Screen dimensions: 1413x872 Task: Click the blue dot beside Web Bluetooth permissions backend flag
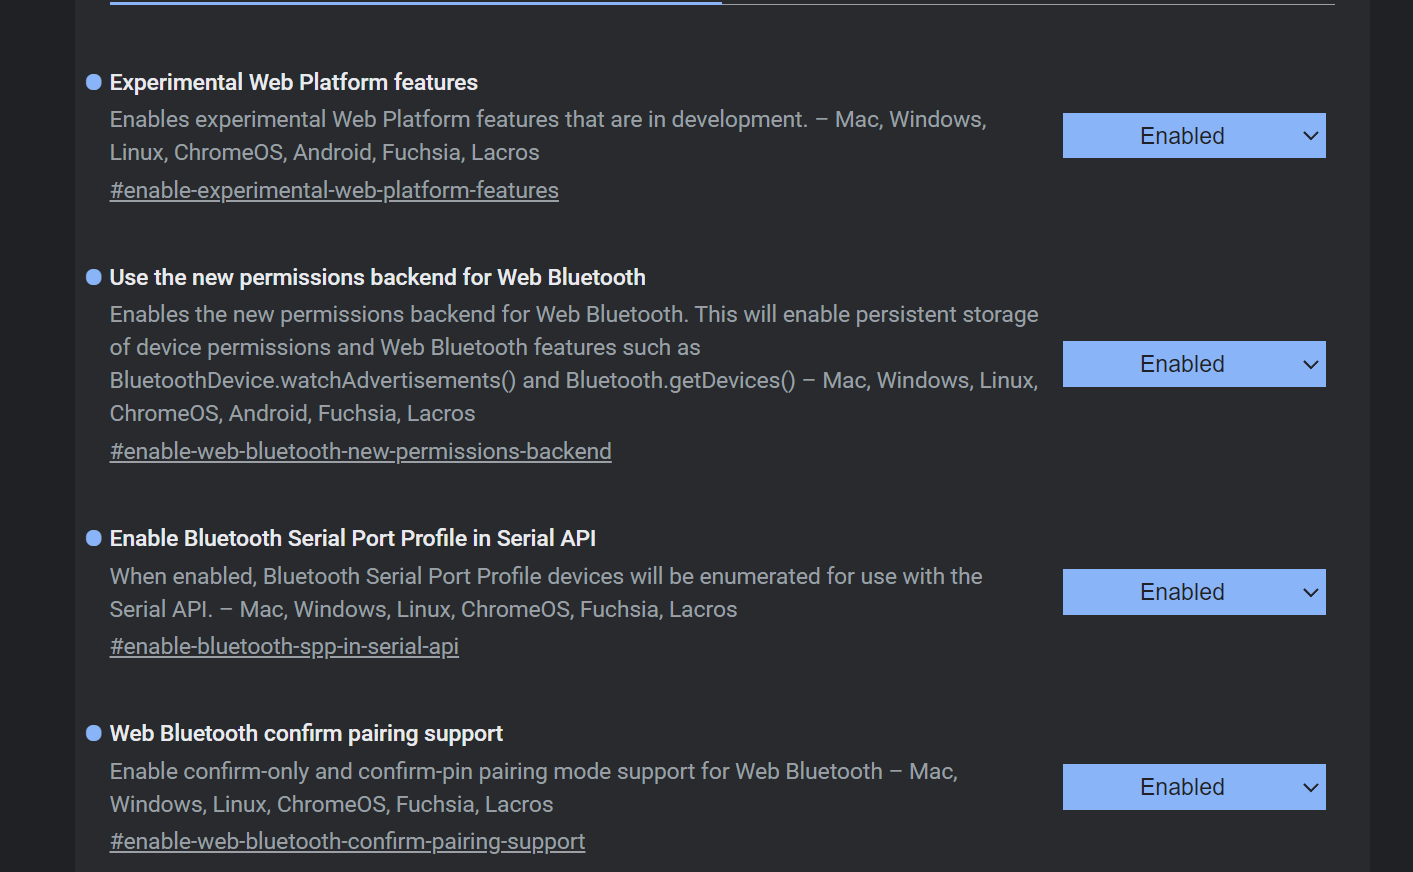point(93,276)
